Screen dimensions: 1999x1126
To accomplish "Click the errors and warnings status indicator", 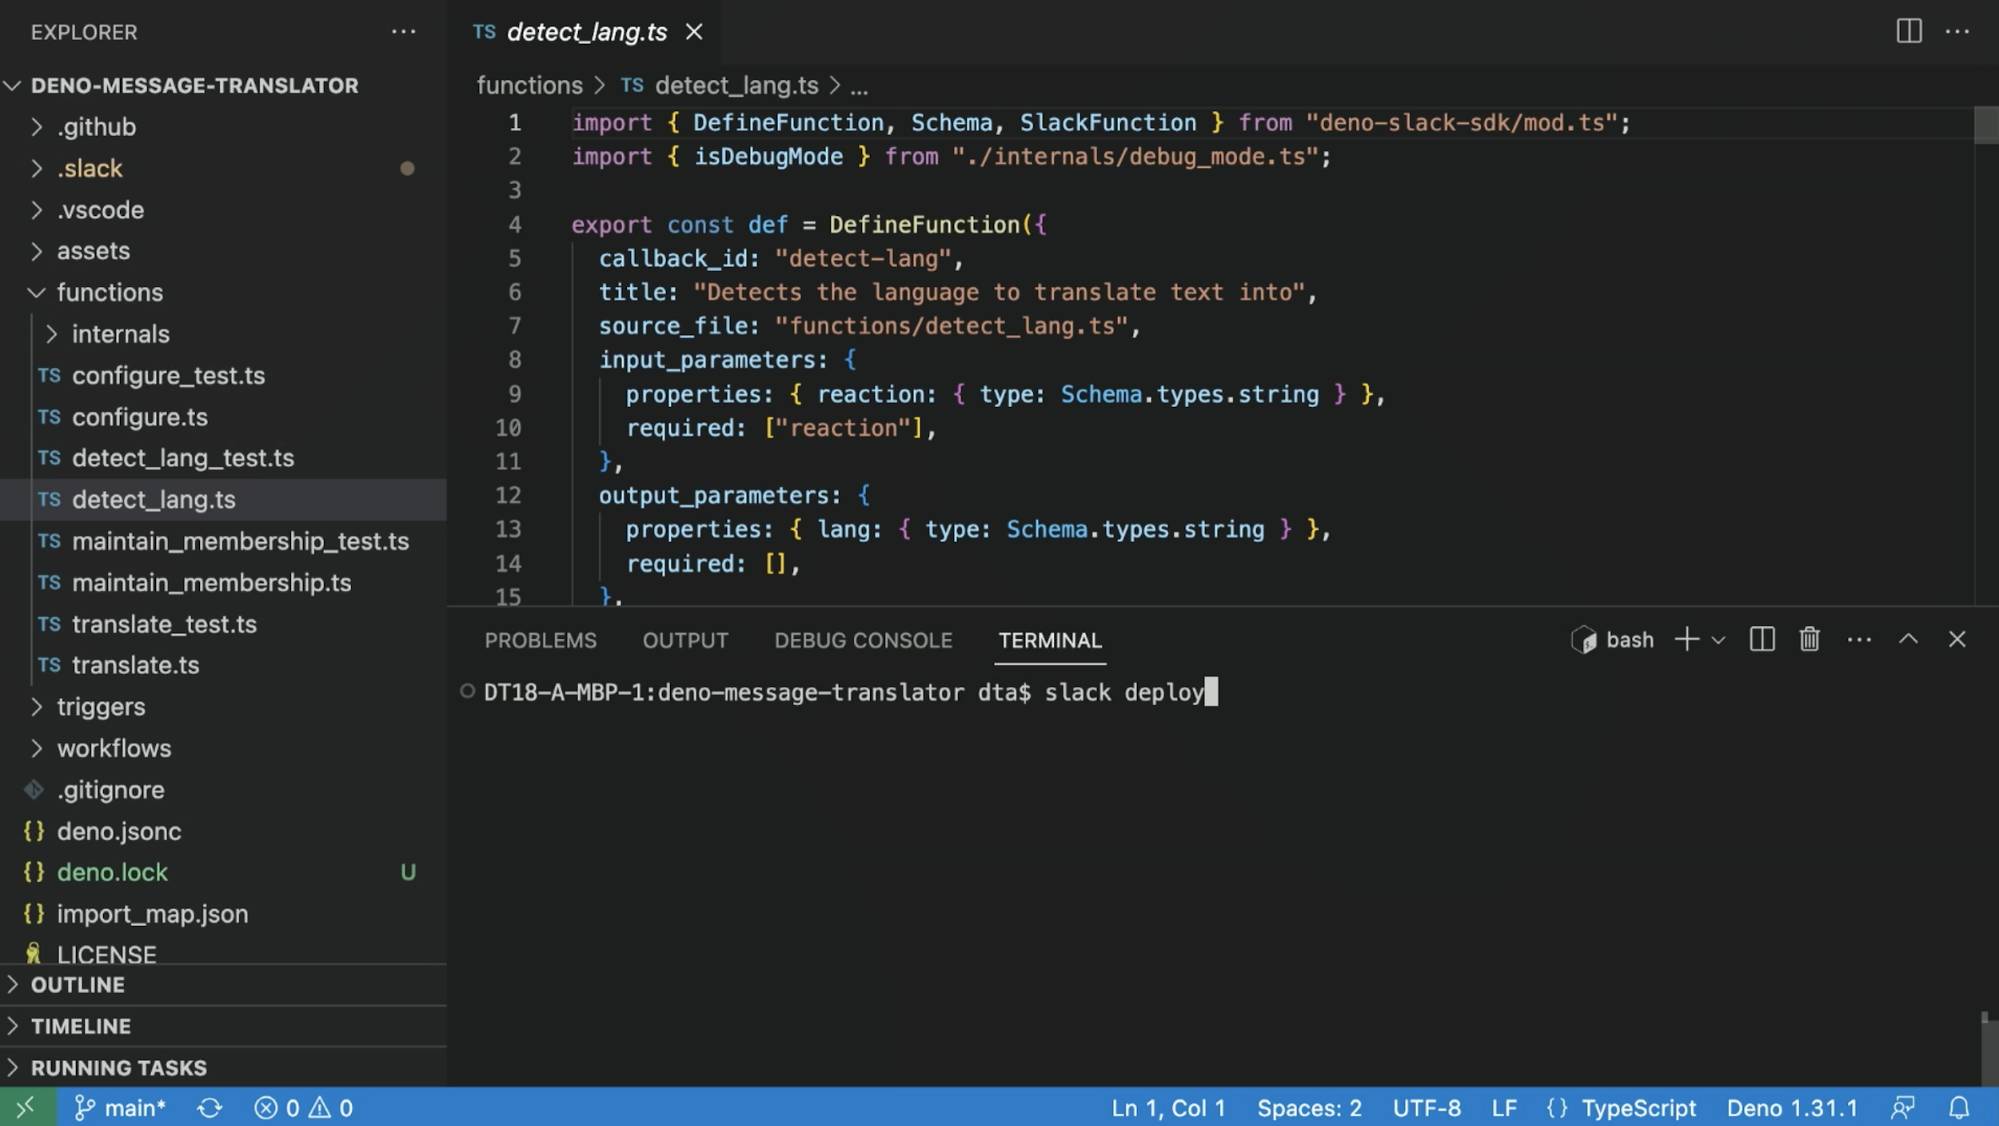I will click(302, 1107).
